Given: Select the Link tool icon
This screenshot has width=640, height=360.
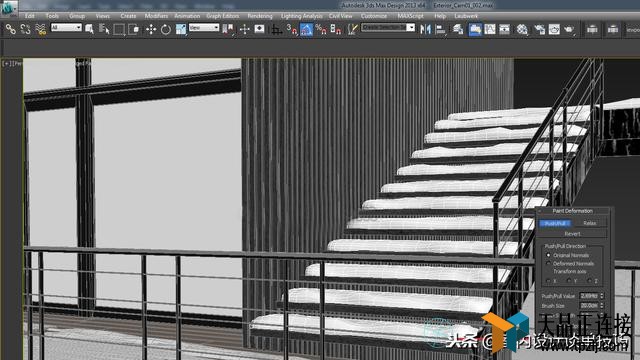Looking at the screenshot, I should pos(11,29).
